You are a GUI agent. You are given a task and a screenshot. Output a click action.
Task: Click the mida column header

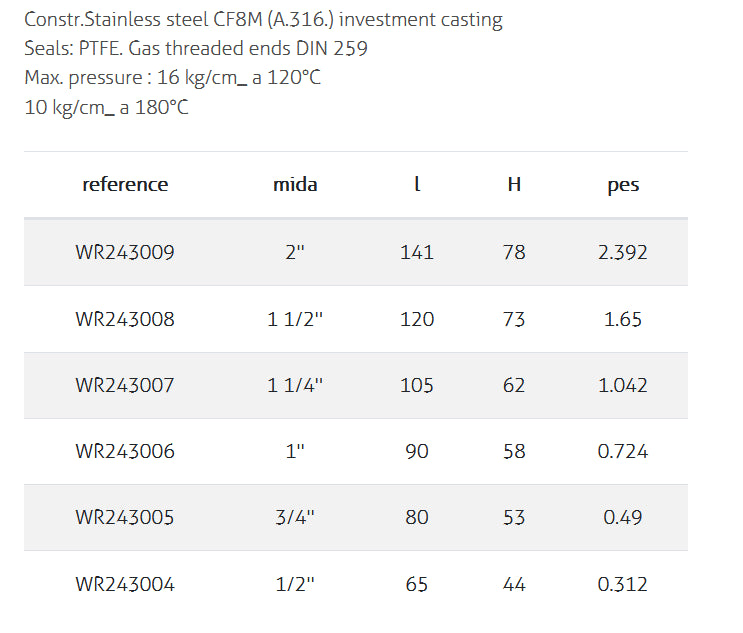tap(295, 184)
